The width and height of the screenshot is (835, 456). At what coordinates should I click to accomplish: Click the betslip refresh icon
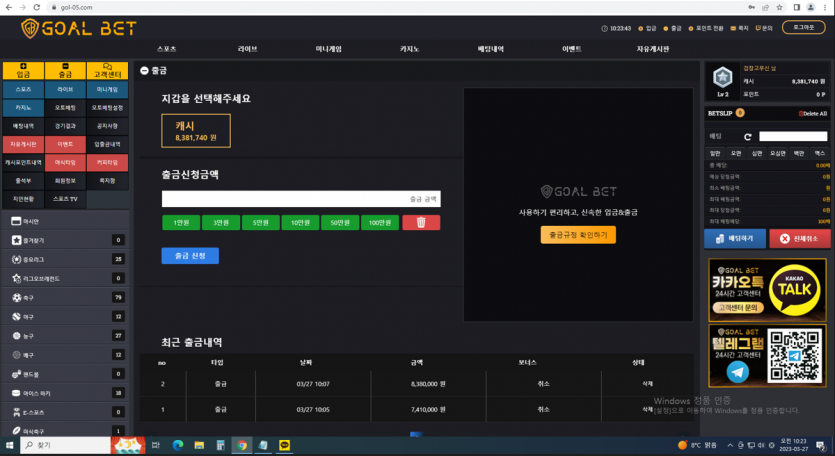click(x=746, y=136)
